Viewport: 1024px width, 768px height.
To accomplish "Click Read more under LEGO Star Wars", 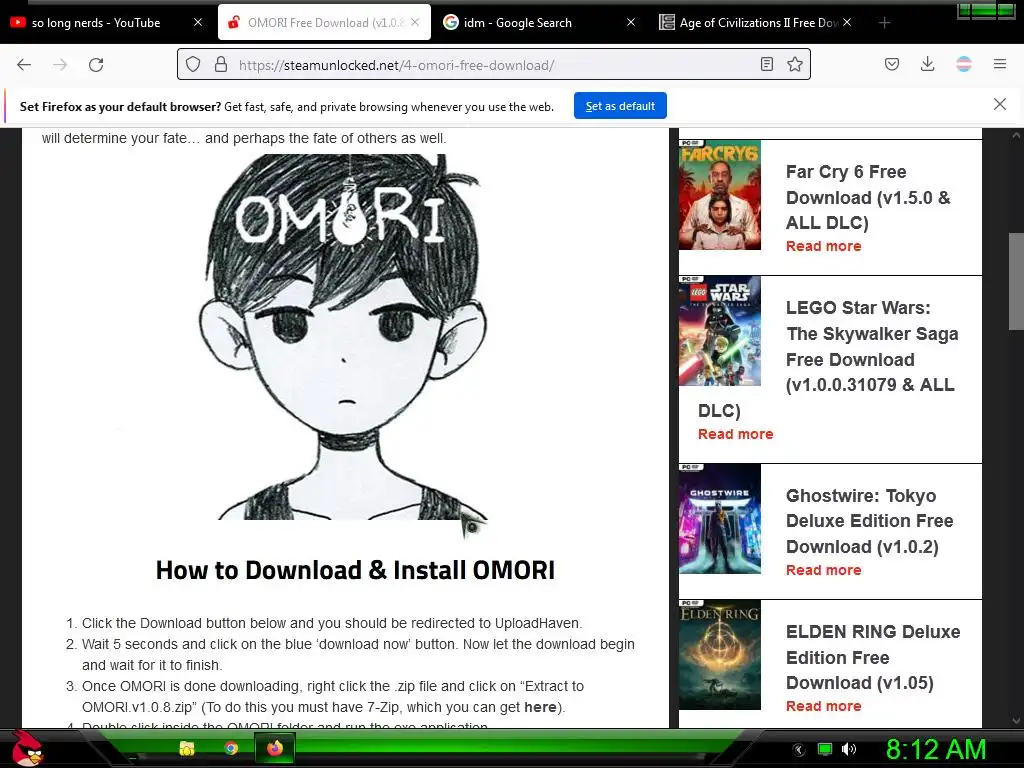I will point(735,434).
